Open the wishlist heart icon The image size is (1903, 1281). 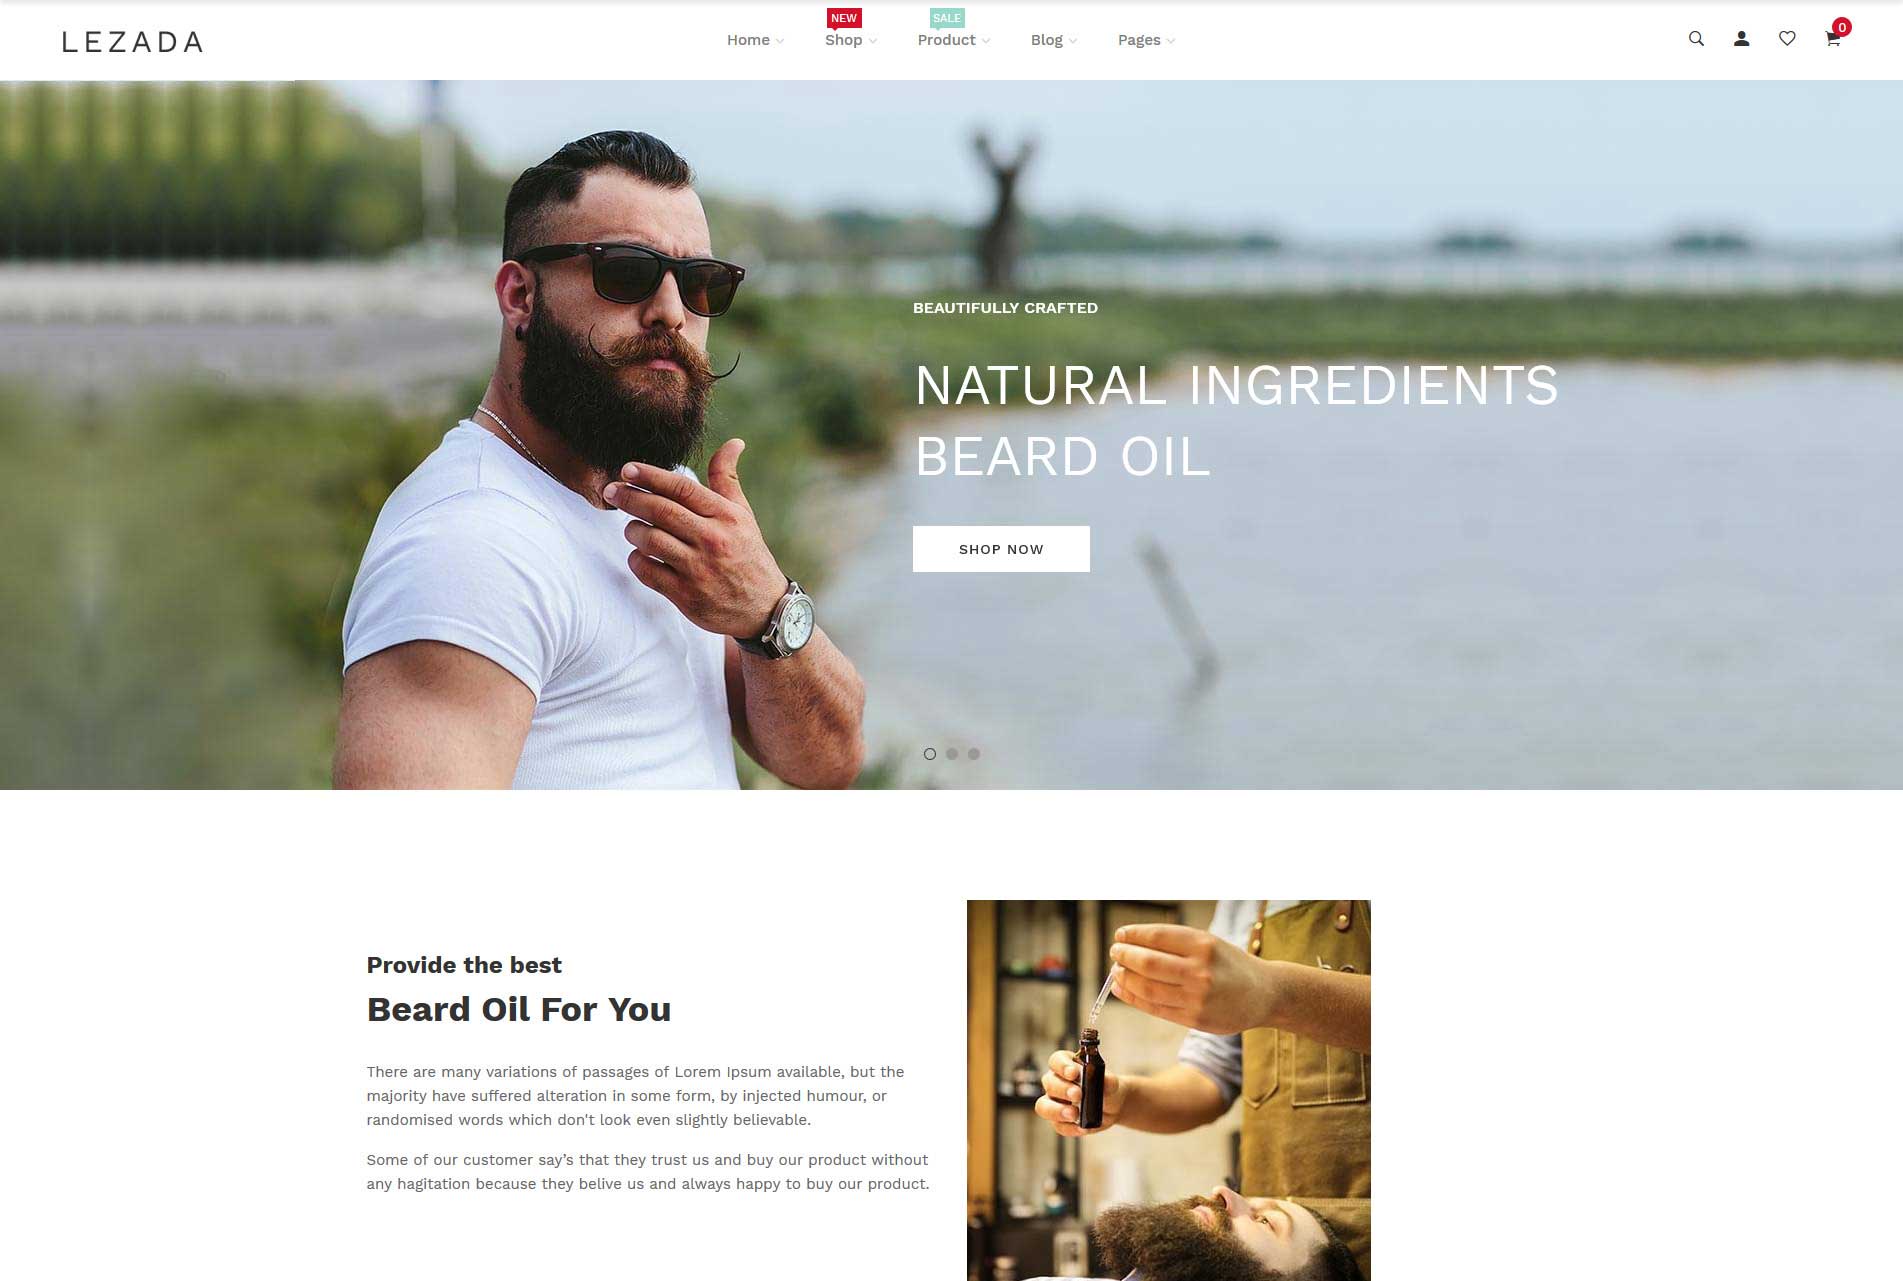click(x=1787, y=39)
